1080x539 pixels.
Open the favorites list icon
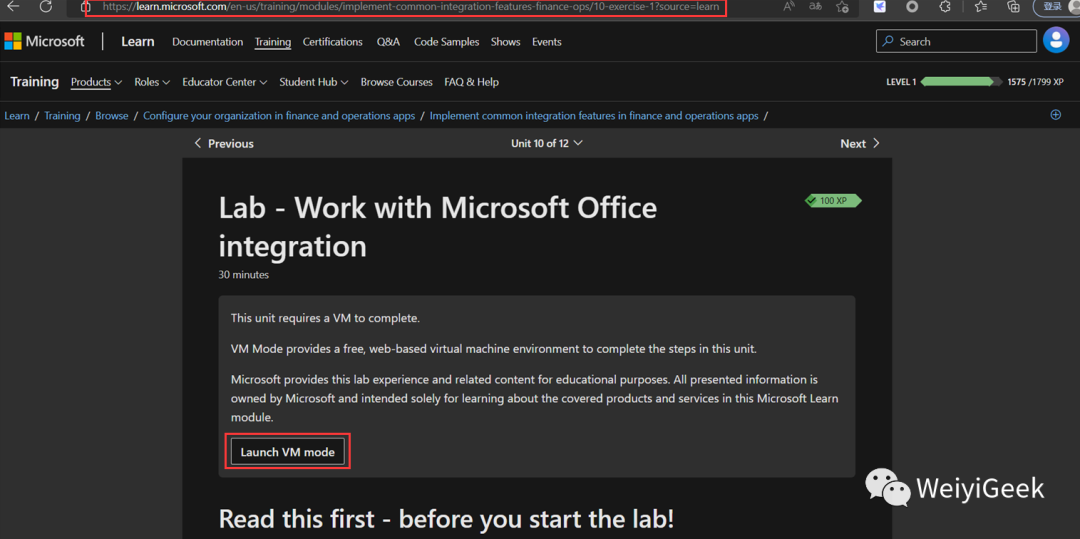[981, 7]
